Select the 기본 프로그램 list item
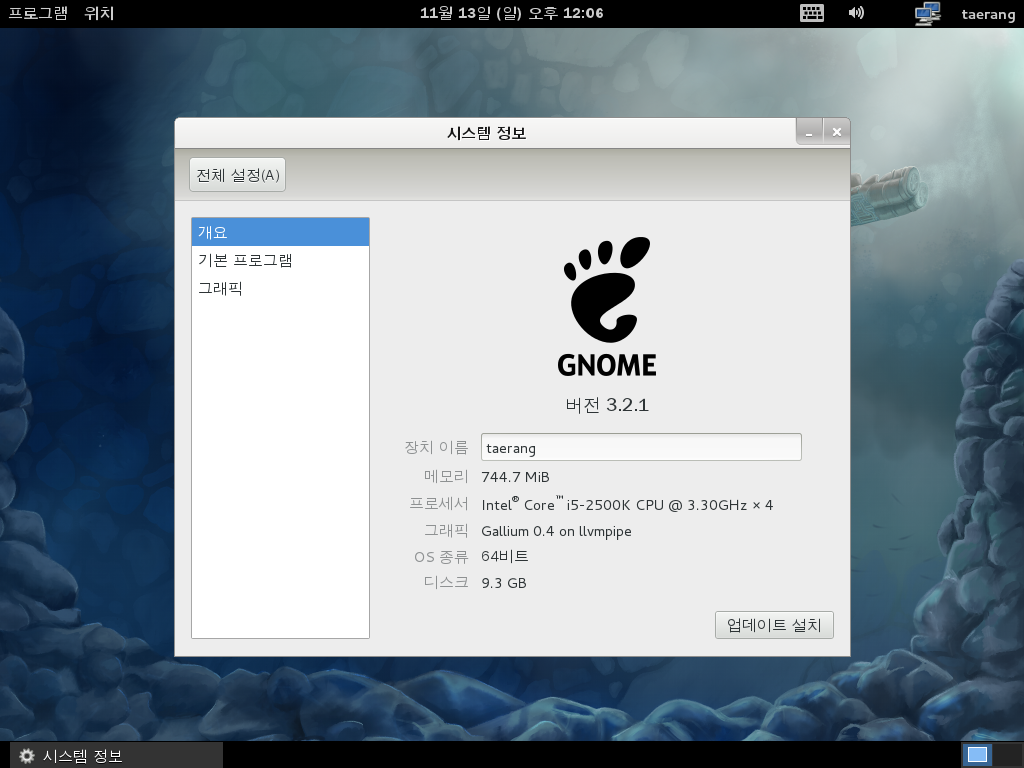Image resolution: width=1024 pixels, height=768 pixels. point(280,260)
